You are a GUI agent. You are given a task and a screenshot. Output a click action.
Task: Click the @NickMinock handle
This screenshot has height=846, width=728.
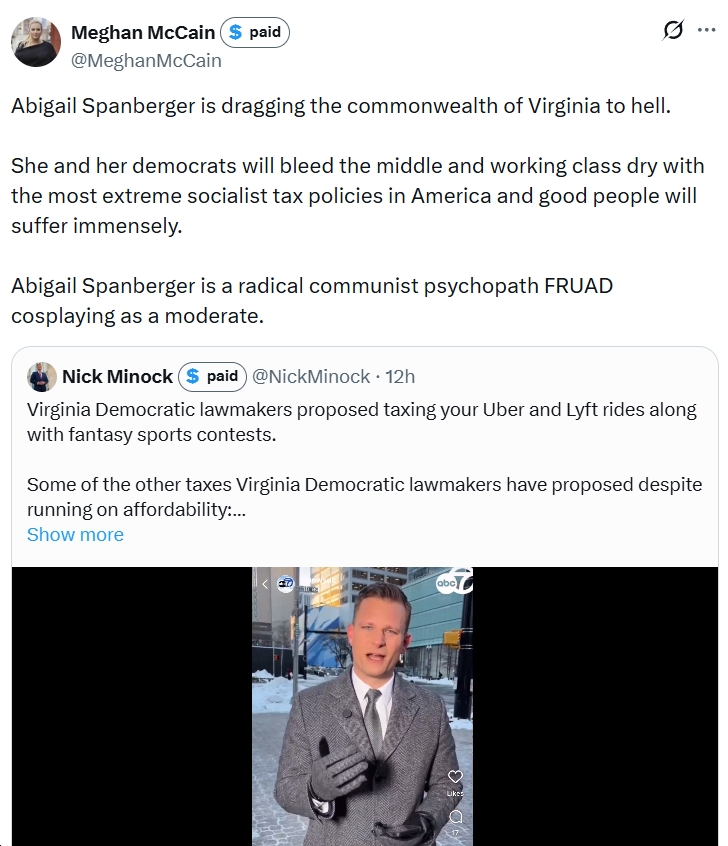pos(311,376)
